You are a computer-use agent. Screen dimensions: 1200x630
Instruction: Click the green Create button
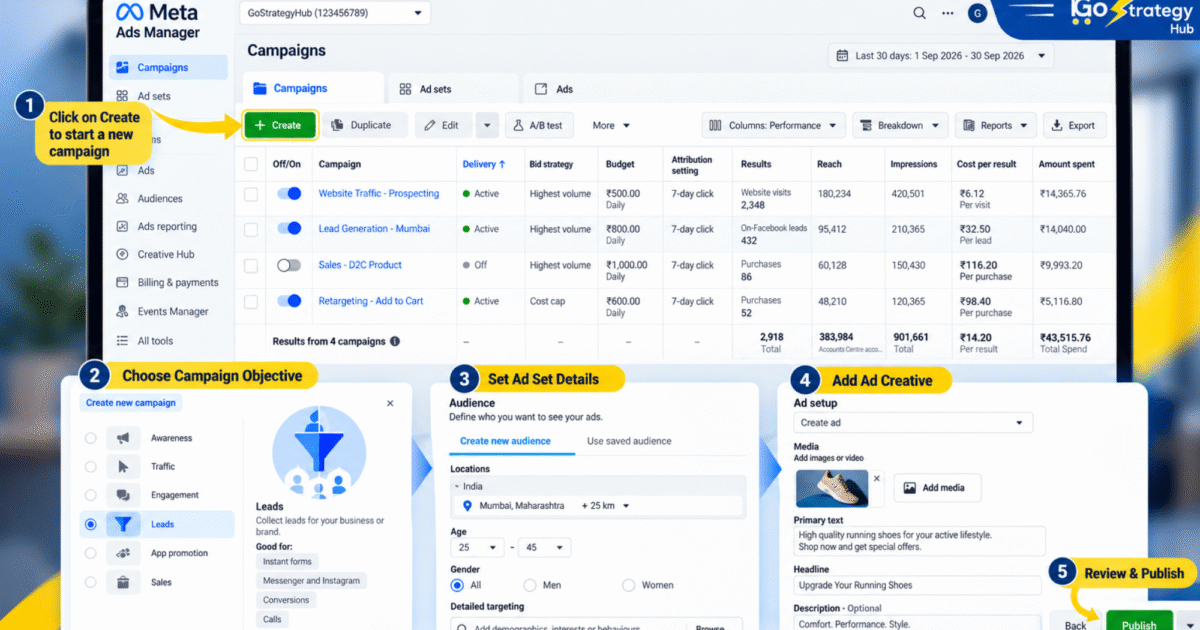tap(279, 125)
